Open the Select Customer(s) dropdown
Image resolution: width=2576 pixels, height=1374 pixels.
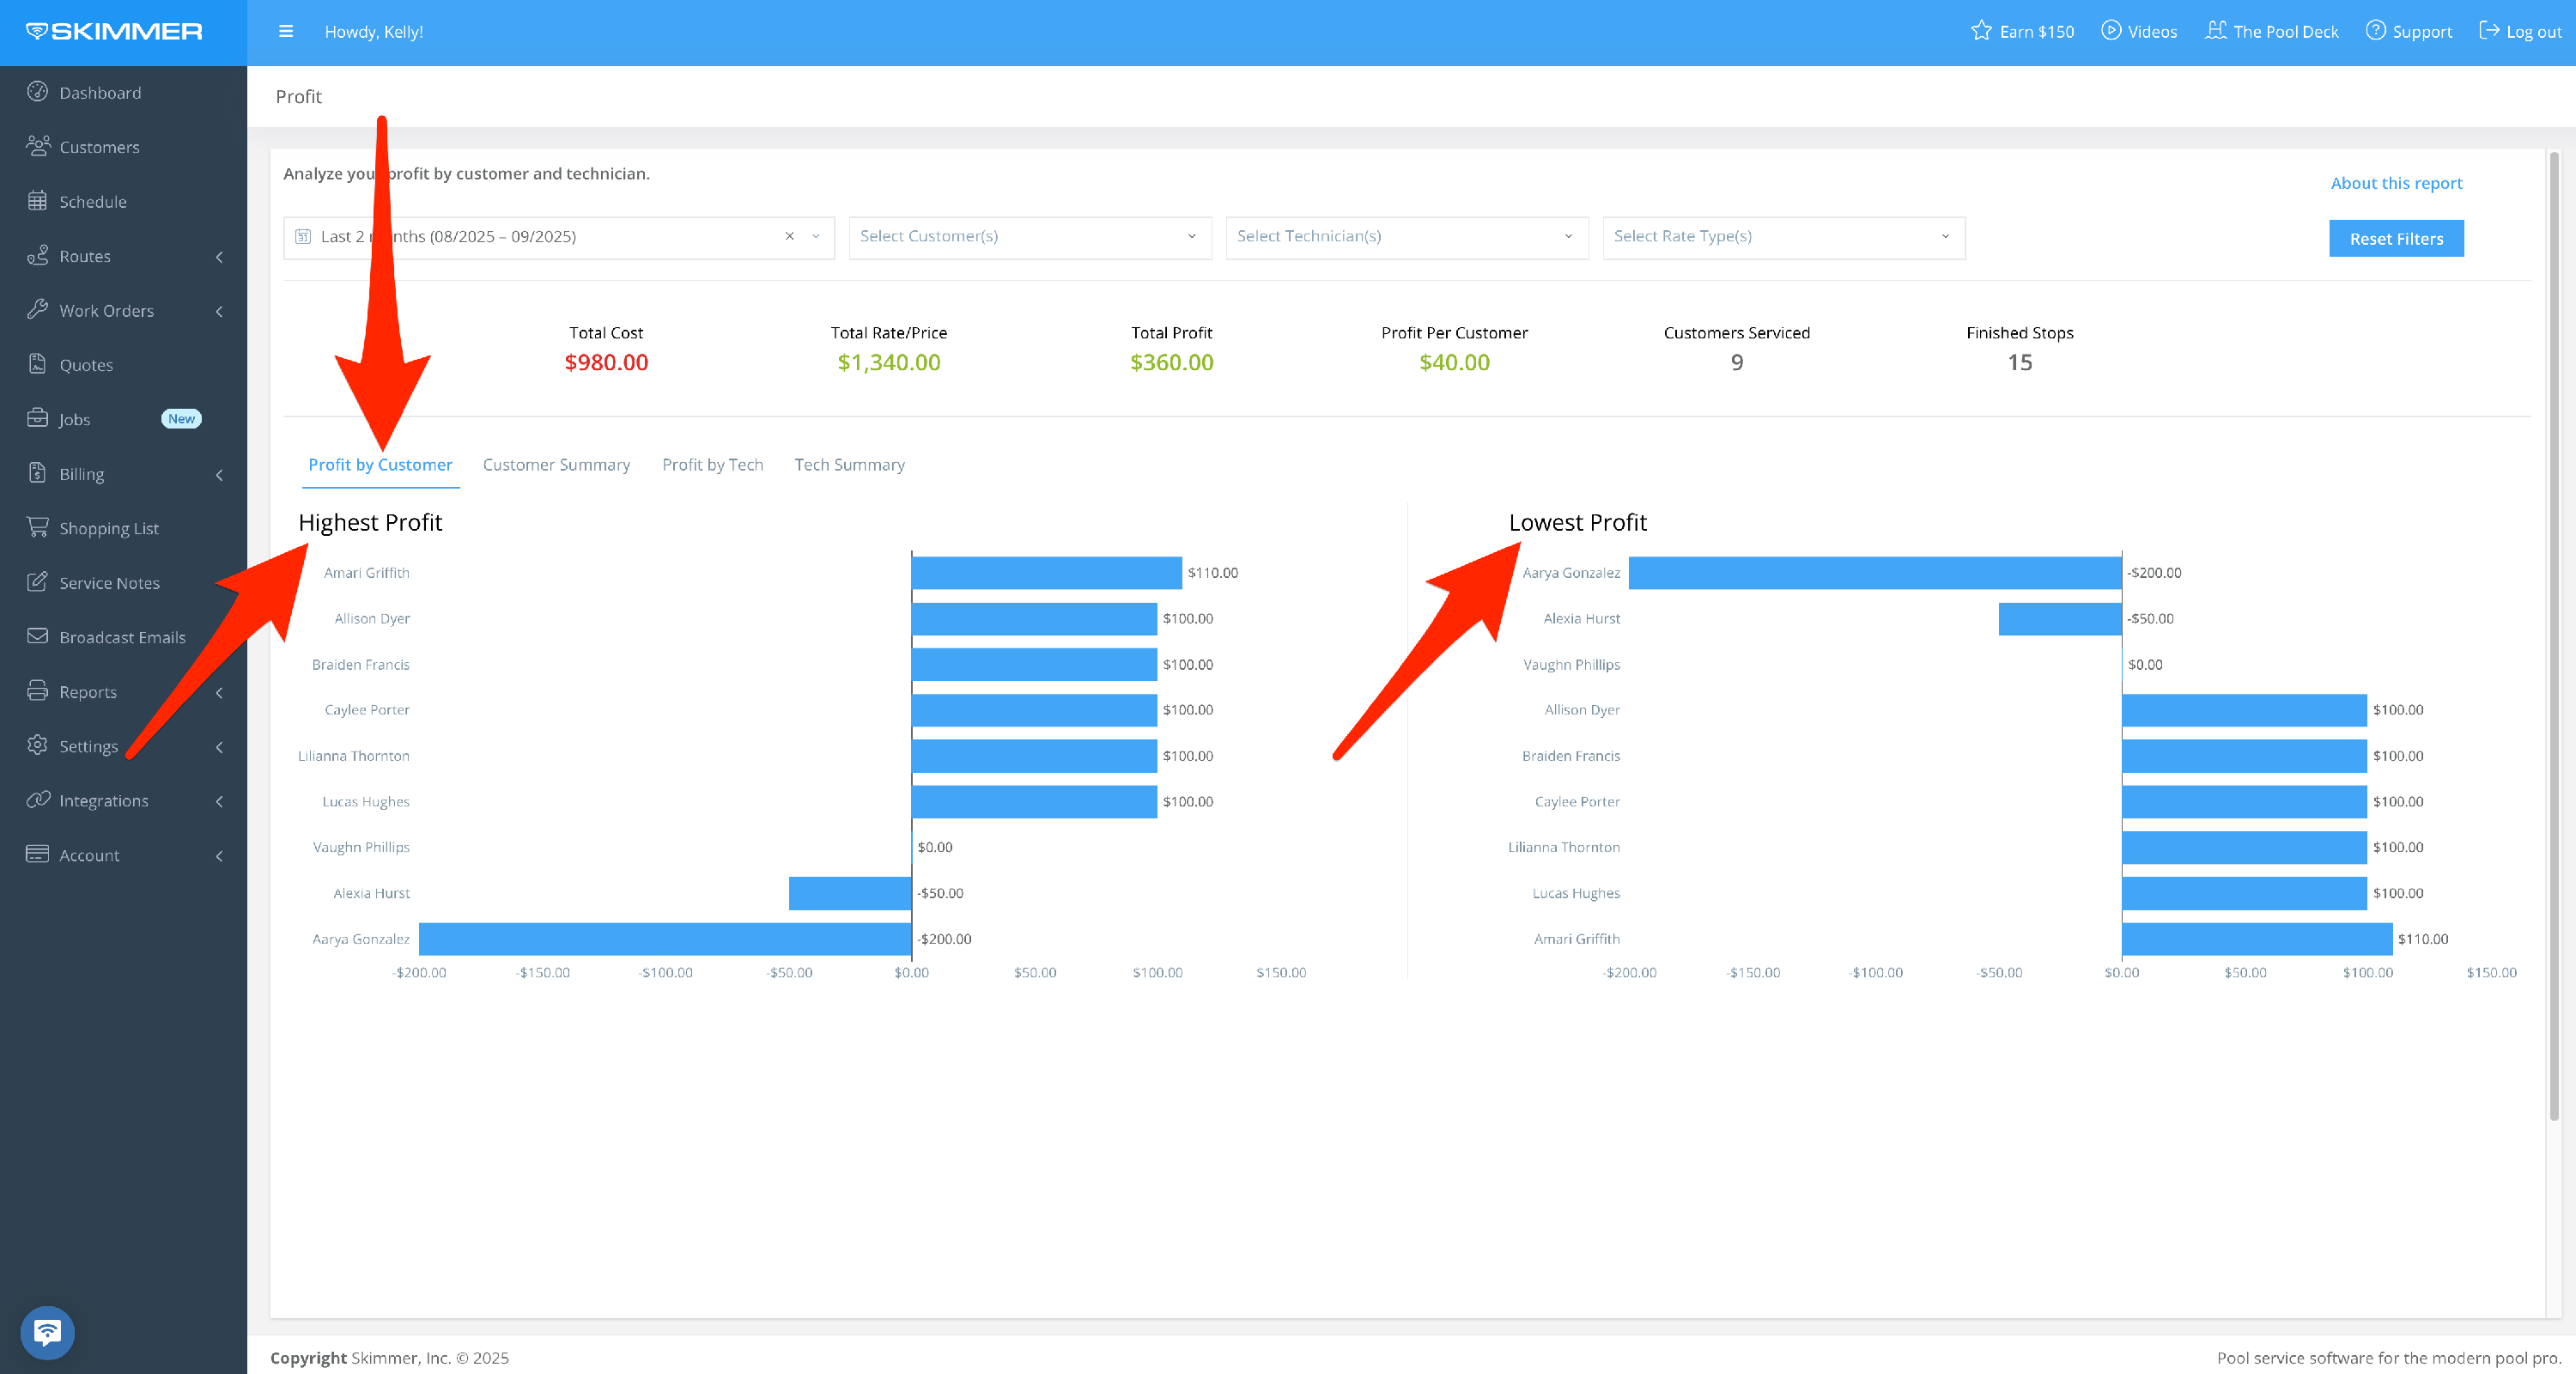tap(1029, 237)
